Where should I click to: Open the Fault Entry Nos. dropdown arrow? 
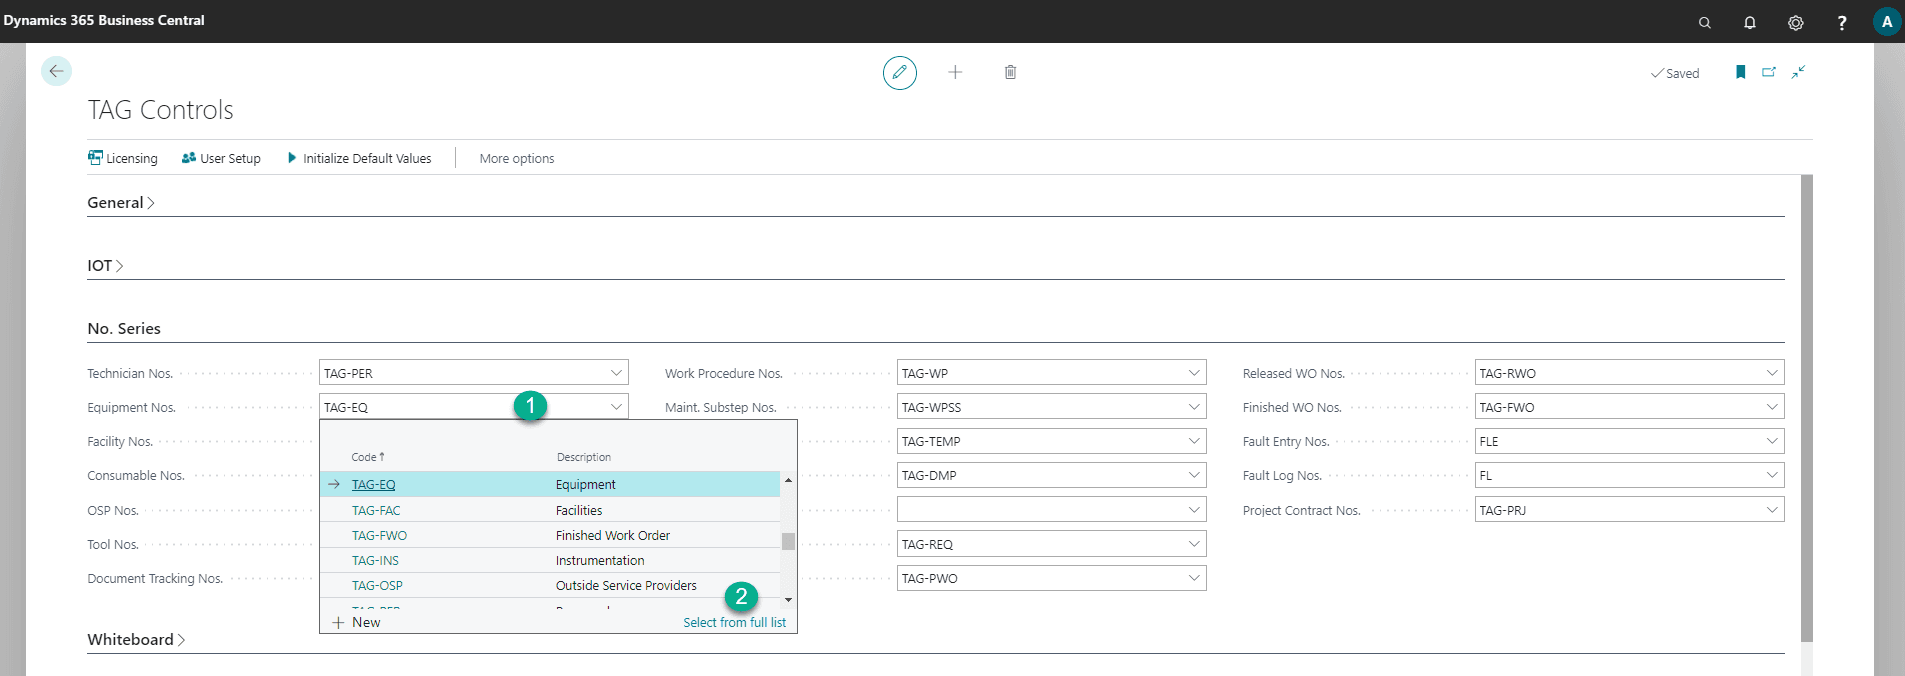(x=1772, y=441)
